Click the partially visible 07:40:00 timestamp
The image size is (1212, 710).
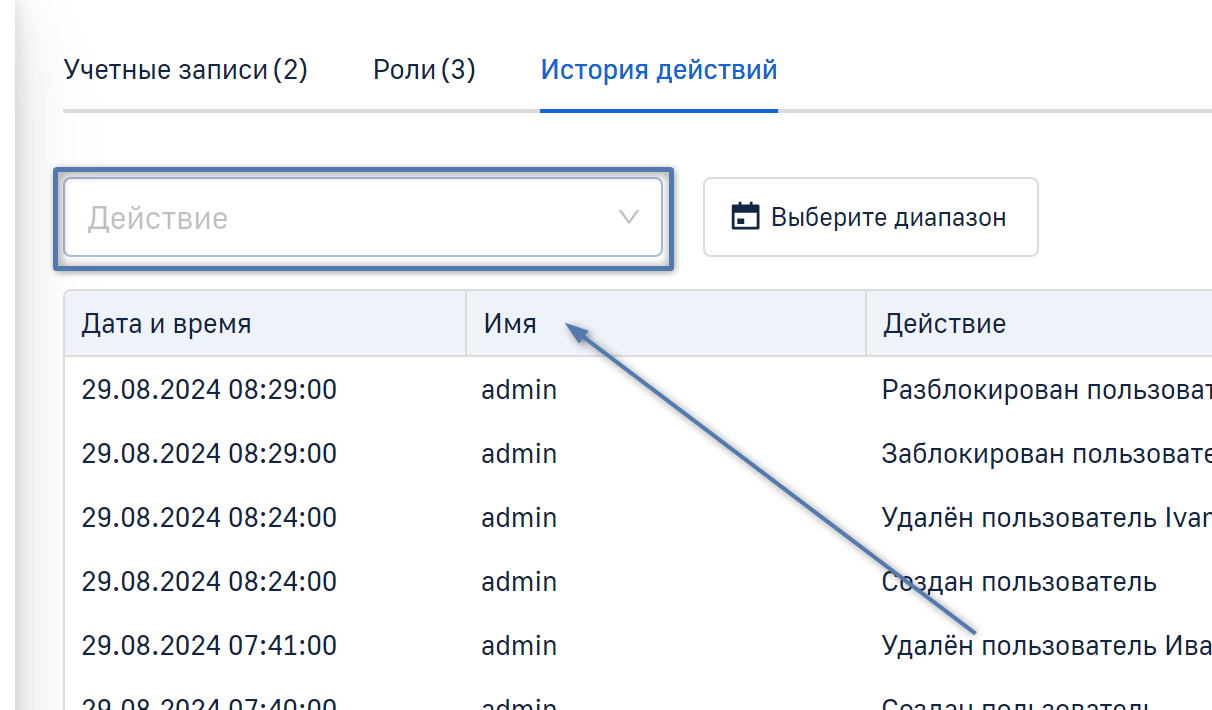[209, 703]
